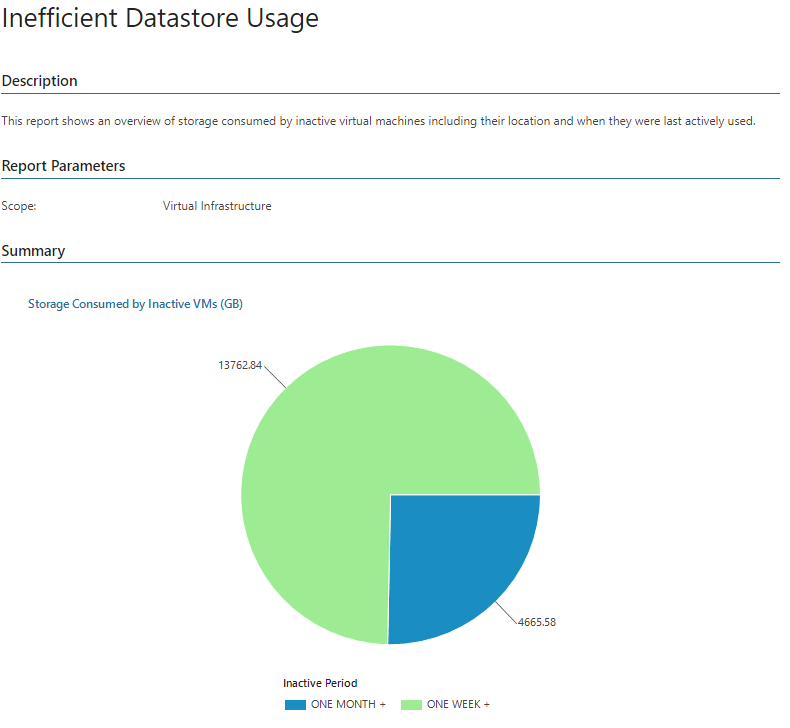
Task: Click the Scope: parameter label
Action: coord(19,206)
